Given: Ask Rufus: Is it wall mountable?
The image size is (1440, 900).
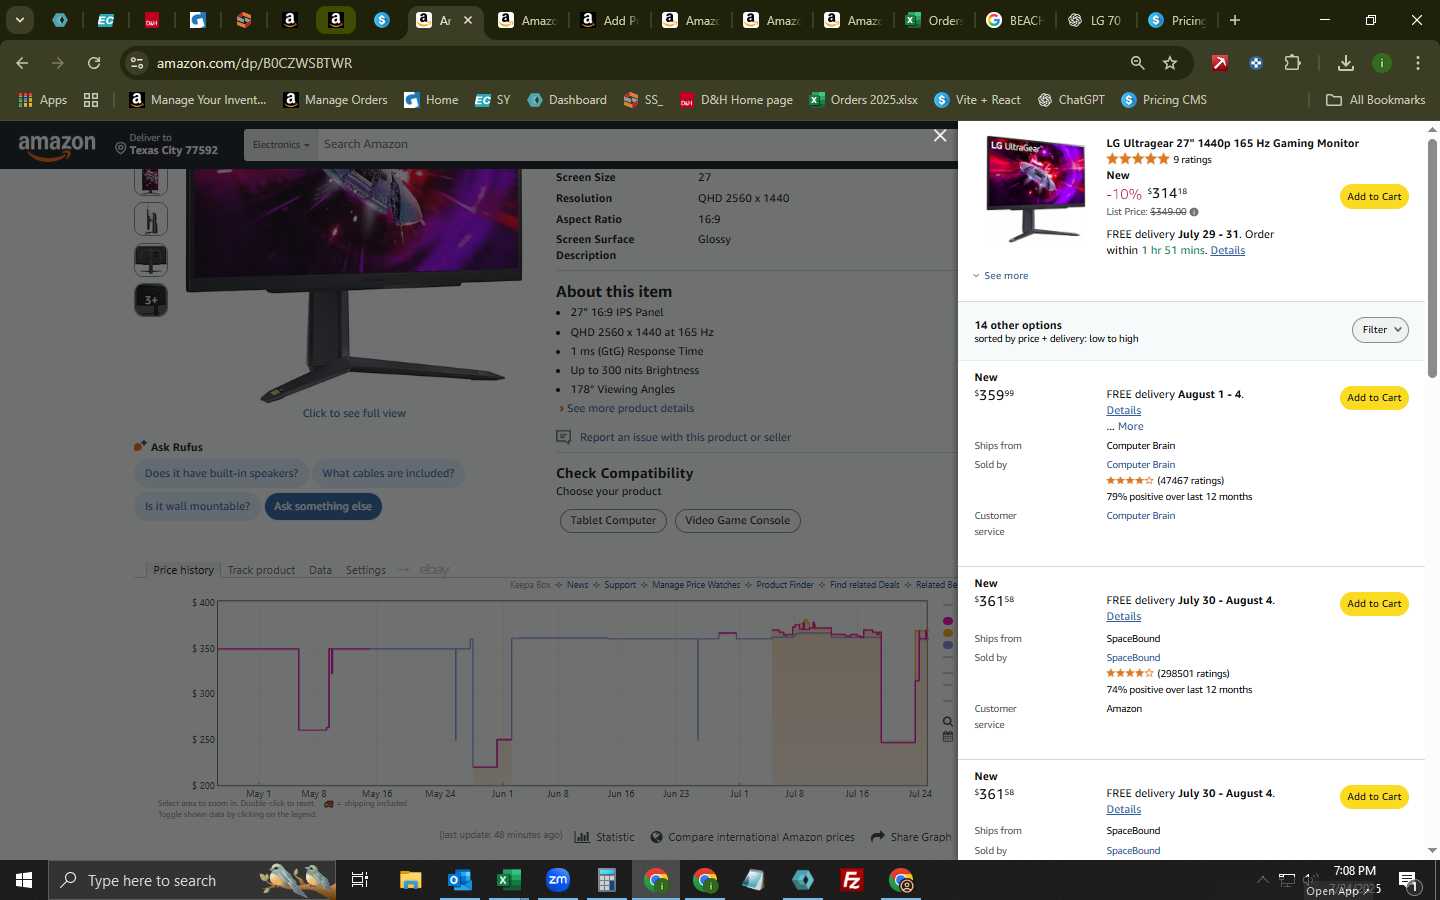Looking at the screenshot, I should (197, 506).
